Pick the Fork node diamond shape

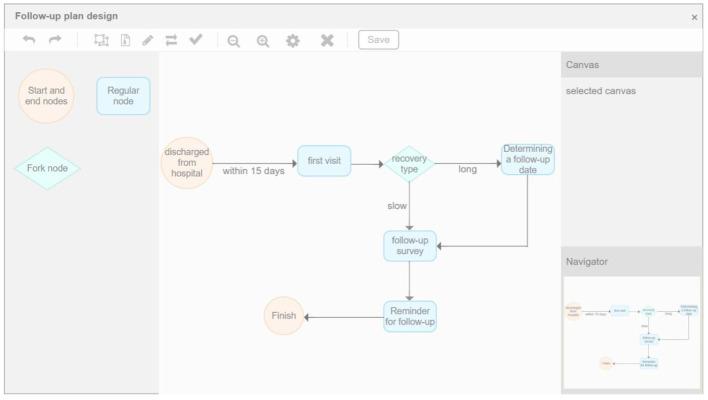[47, 168]
